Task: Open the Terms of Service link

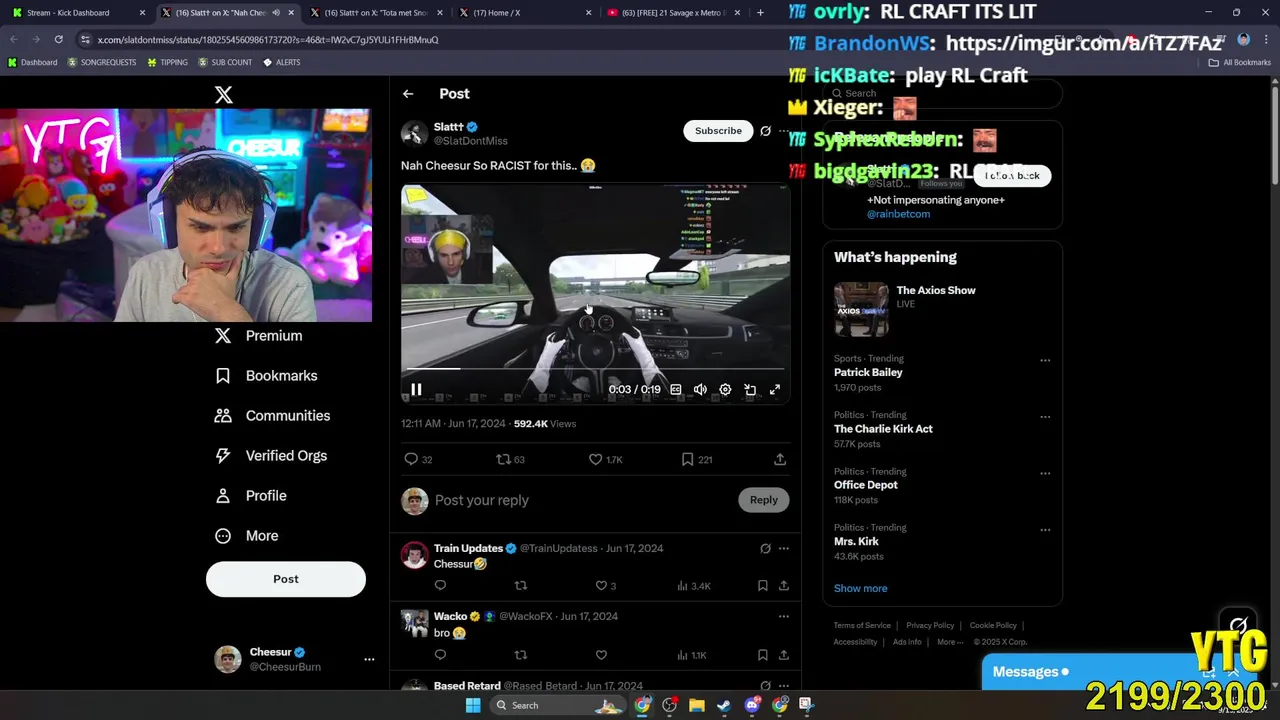Action: click(x=862, y=625)
